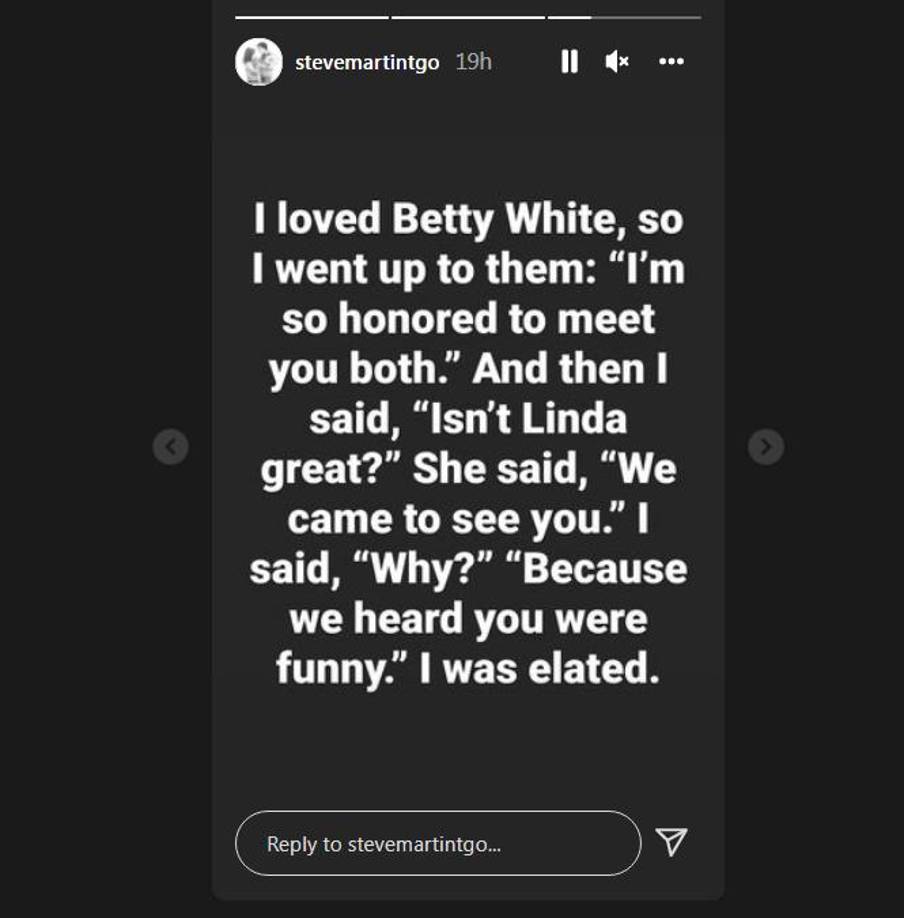Image resolution: width=904 pixels, height=918 pixels.
Task: Open the three-dot story options menu
Action: [x=671, y=61]
